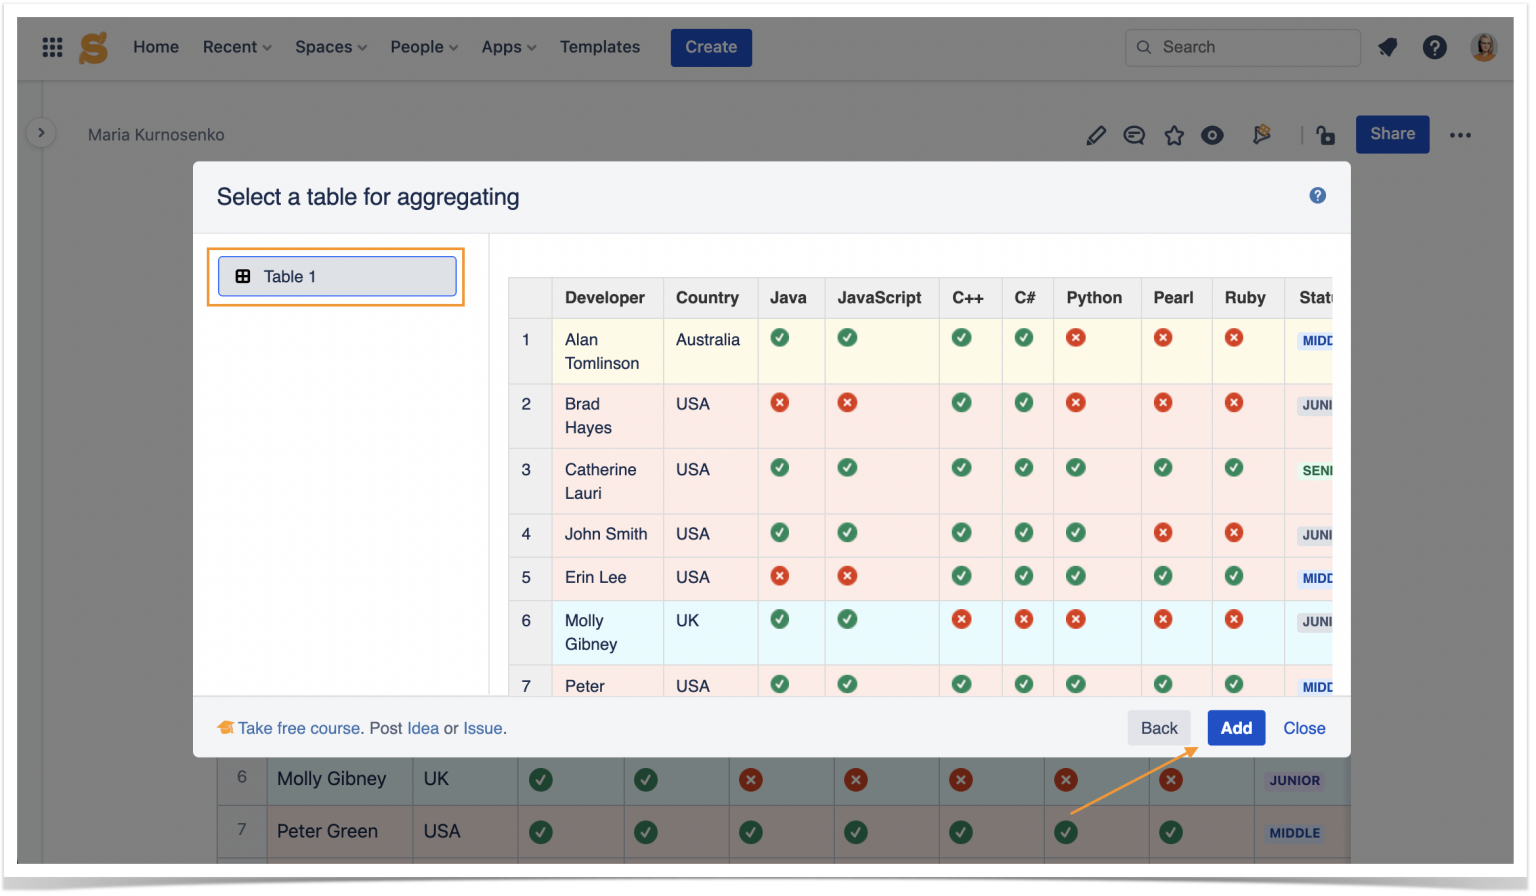Add an inline comment using the speech bubble icon
This screenshot has width=1536, height=896.
[1134, 134]
